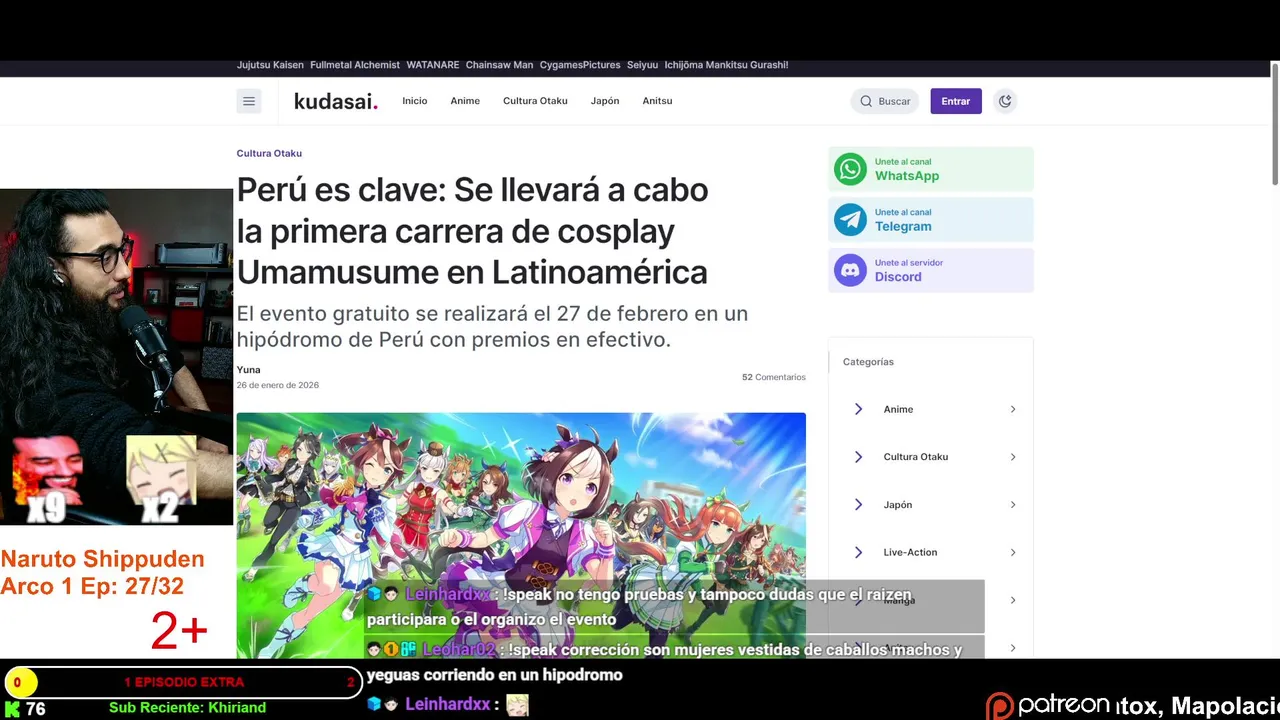Open the Fullmetal Alchemist tag link

tap(355, 65)
